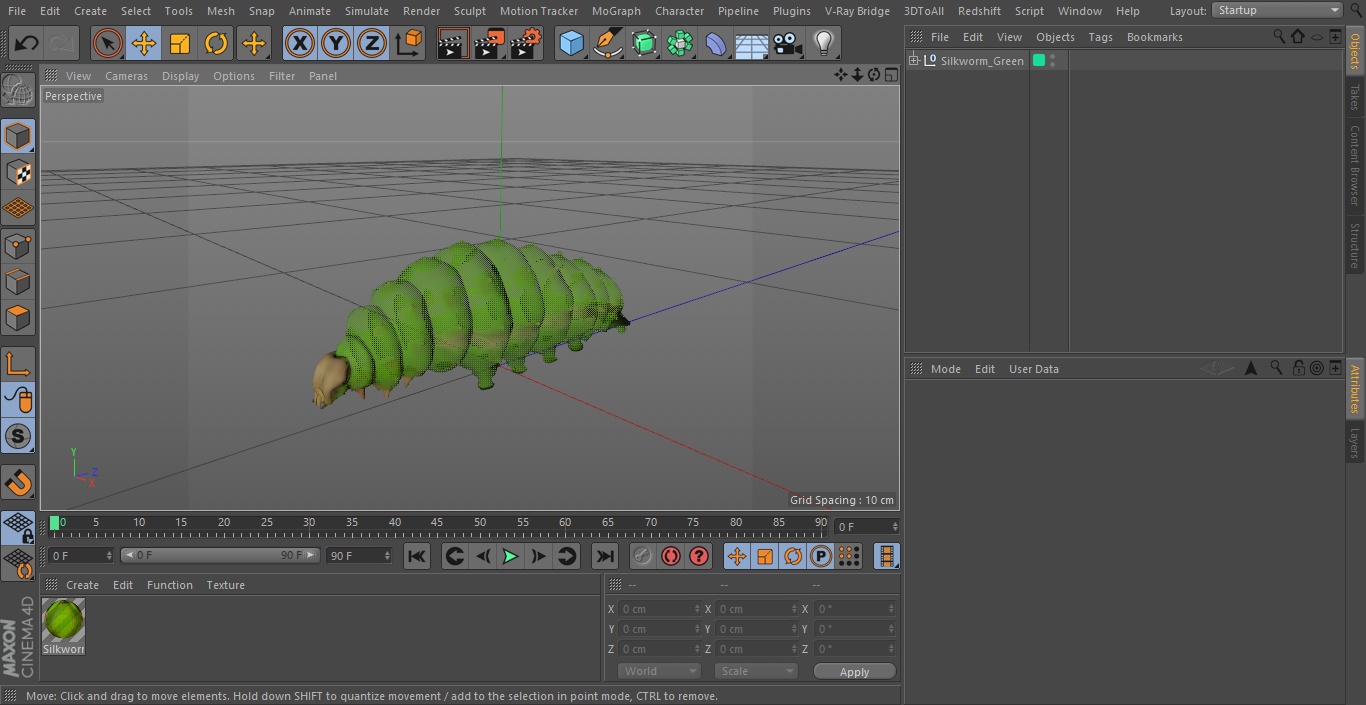1366x705 pixels.
Task: Open the Content Browser side tab
Action: pyautogui.click(x=1355, y=165)
